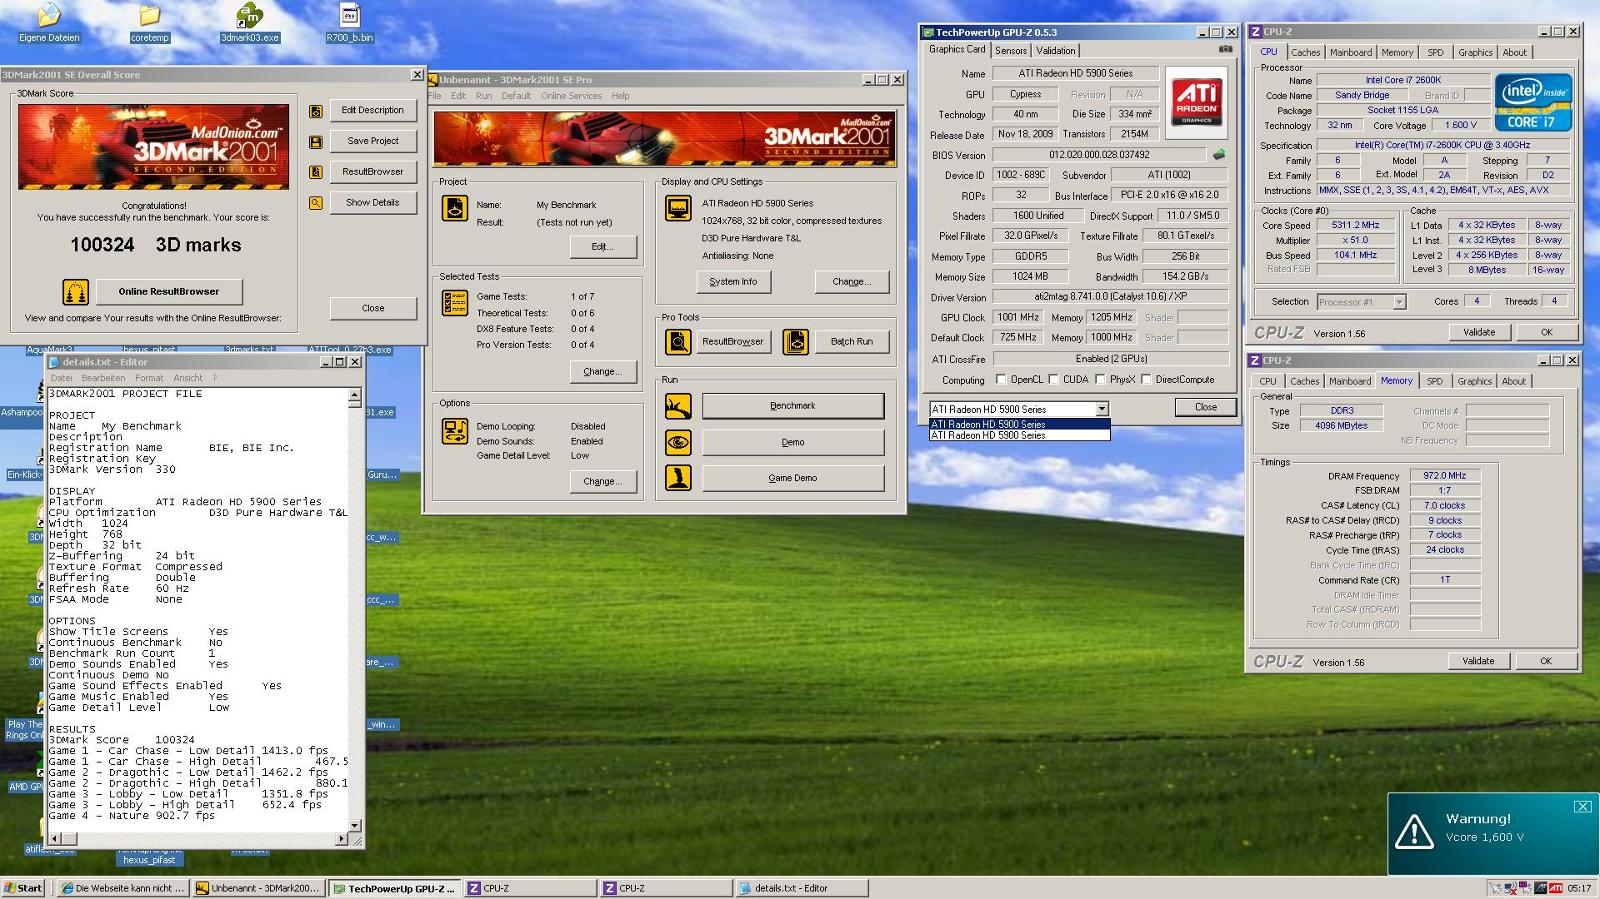The height and width of the screenshot is (899, 1600).
Task: Open the 3dmark03.exe desktop icon
Action: [250, 23]
